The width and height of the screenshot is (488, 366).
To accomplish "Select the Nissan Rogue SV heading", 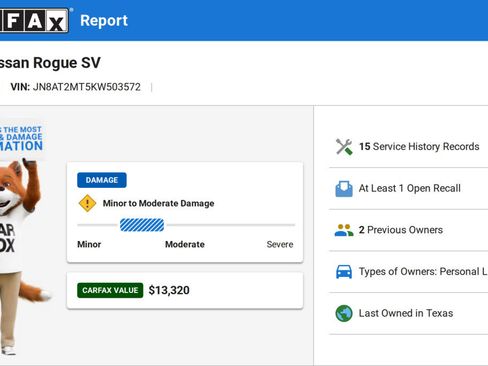I will (50, 63).
